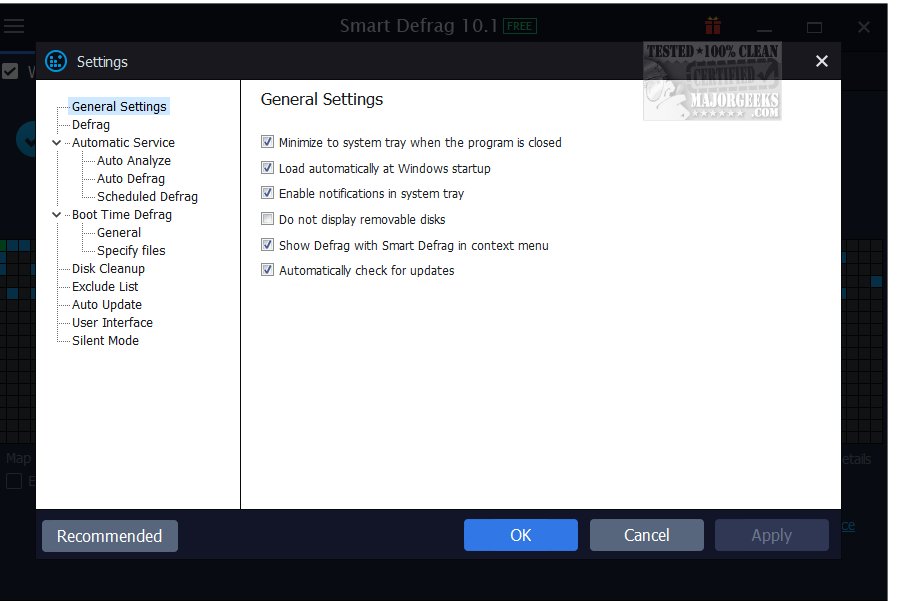This screenshot has width=897, height=601.
Task: Collapse the Automatic Service tree node
Action: (56, 142)
